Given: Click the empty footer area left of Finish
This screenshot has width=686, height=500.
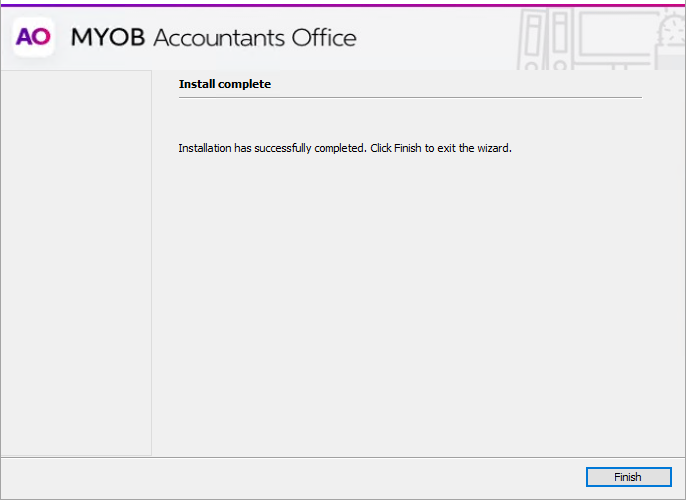Looking at the screenshot, I should coord(290,477).
